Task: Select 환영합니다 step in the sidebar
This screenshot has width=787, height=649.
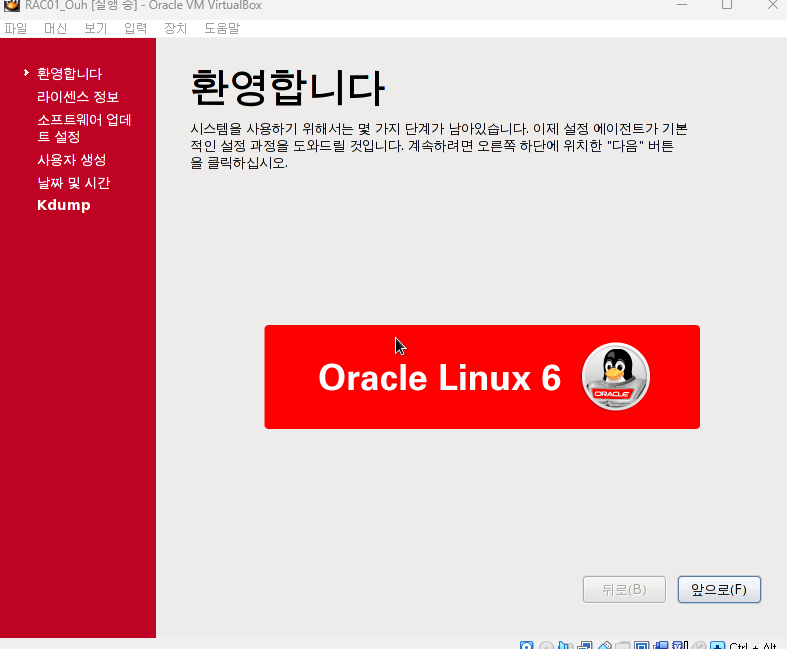Action: (x=69, y=74)
